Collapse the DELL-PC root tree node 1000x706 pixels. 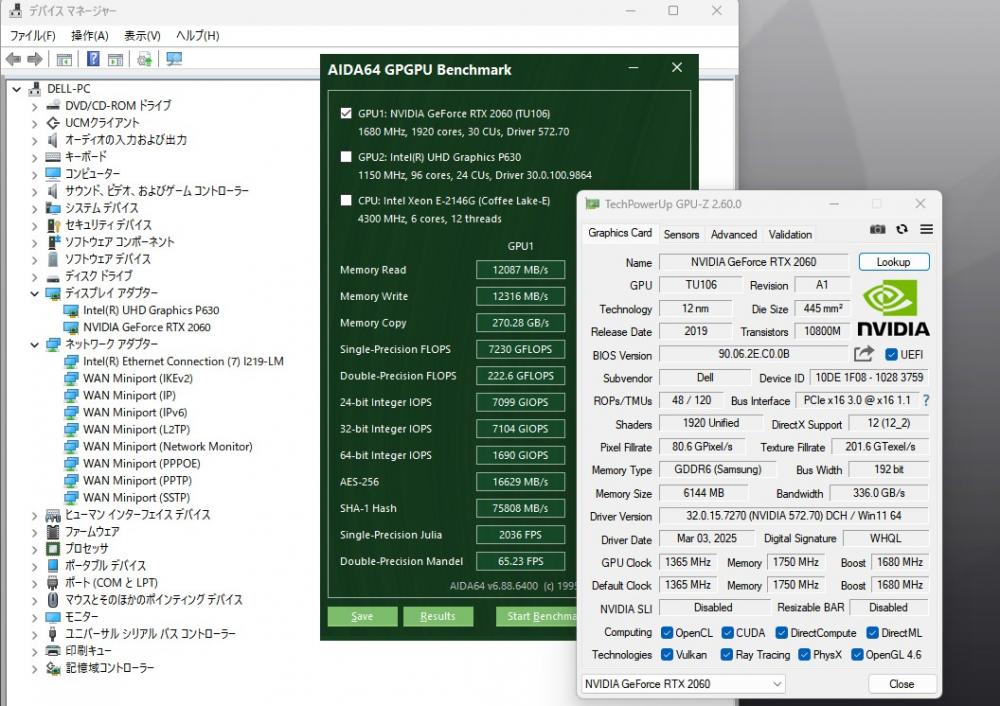point(17,89)
